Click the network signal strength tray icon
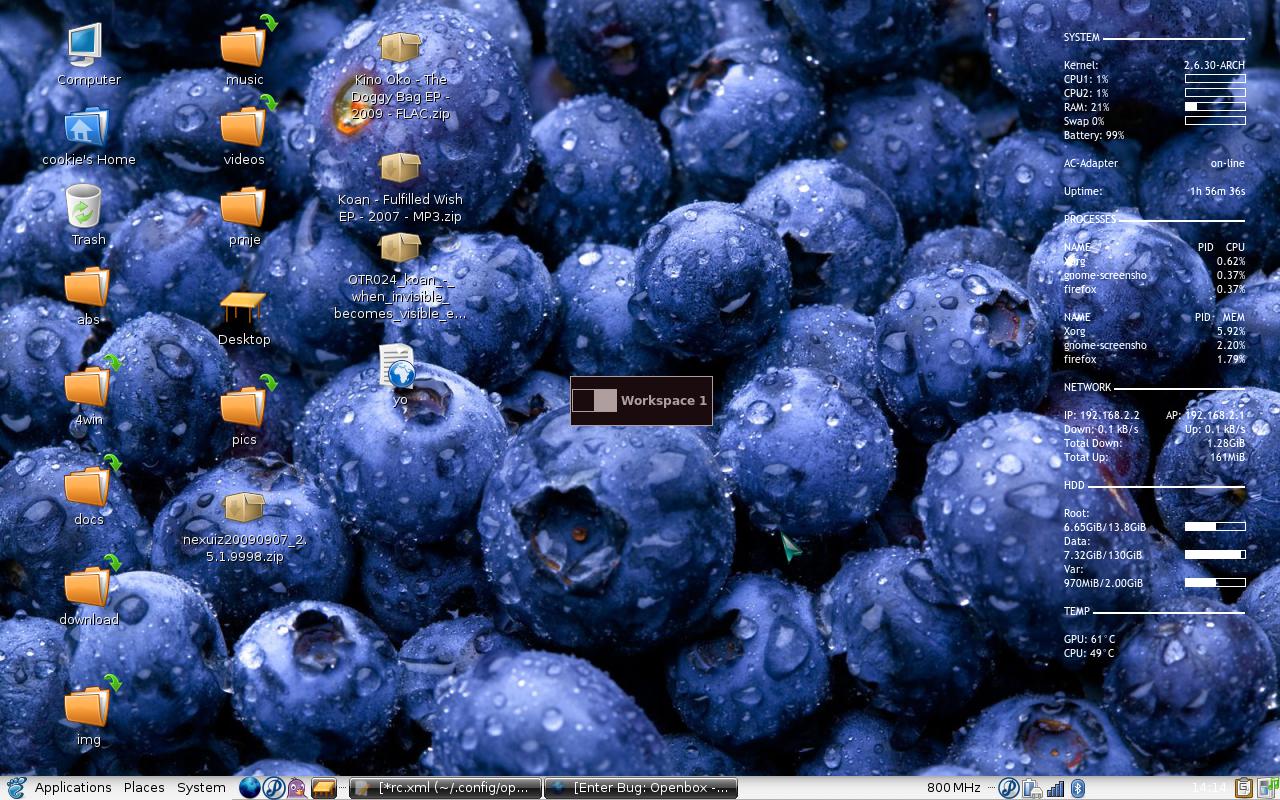 (1055, 788)
